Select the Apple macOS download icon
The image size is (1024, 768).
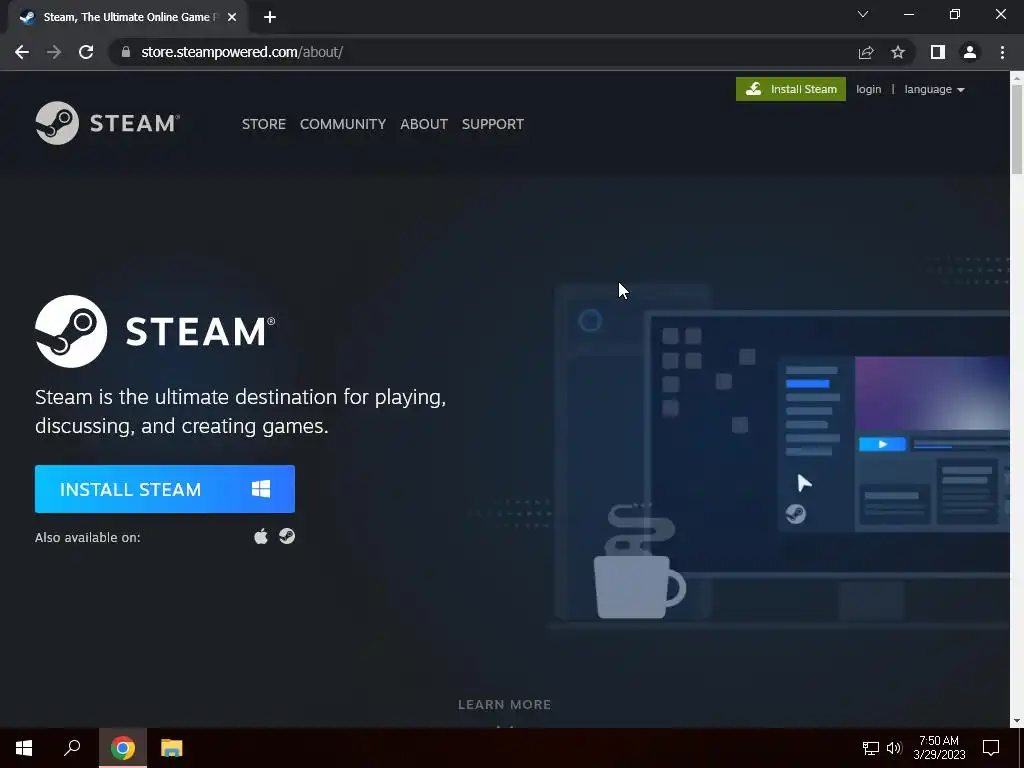click(x=261, y=537)
